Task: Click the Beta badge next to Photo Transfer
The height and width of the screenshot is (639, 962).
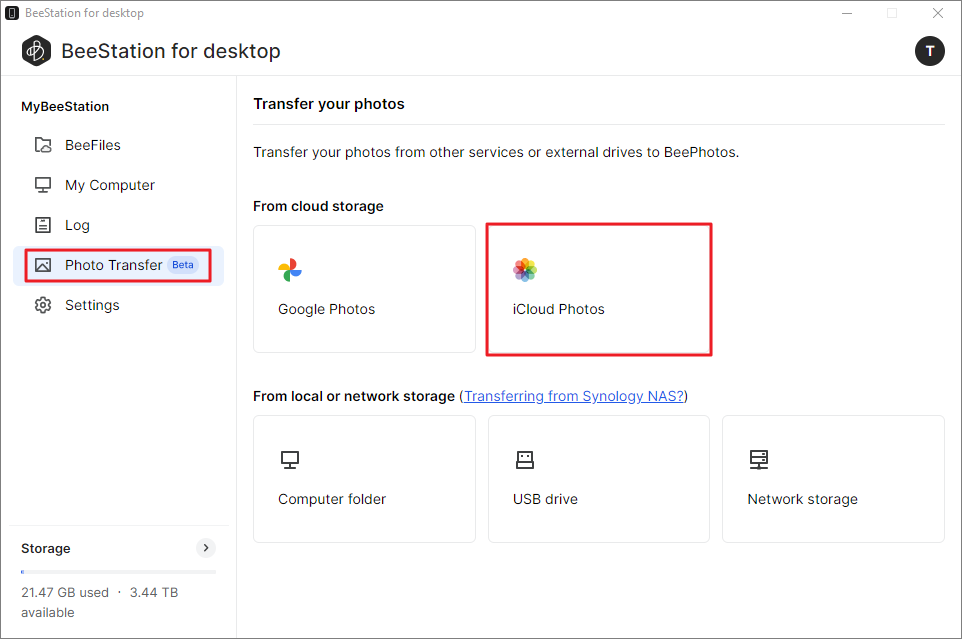Action: pos(183,265)
